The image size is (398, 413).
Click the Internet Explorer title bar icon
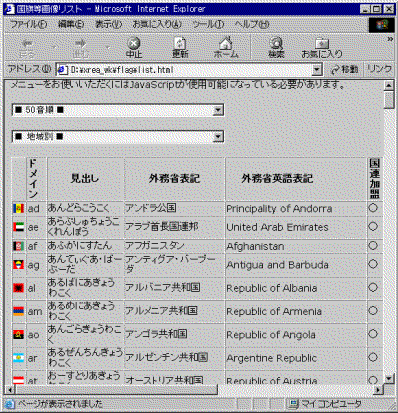(10, 9)
